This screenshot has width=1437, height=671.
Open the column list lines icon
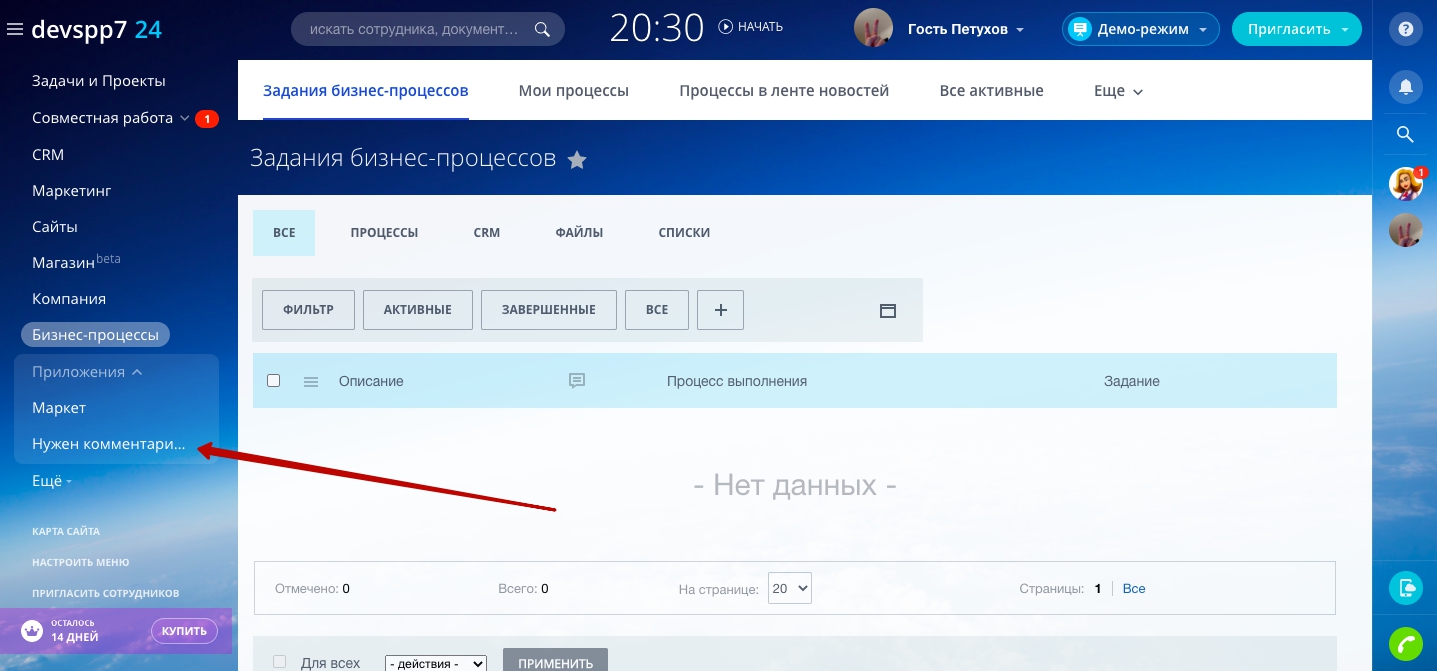[x=311, y=381]
